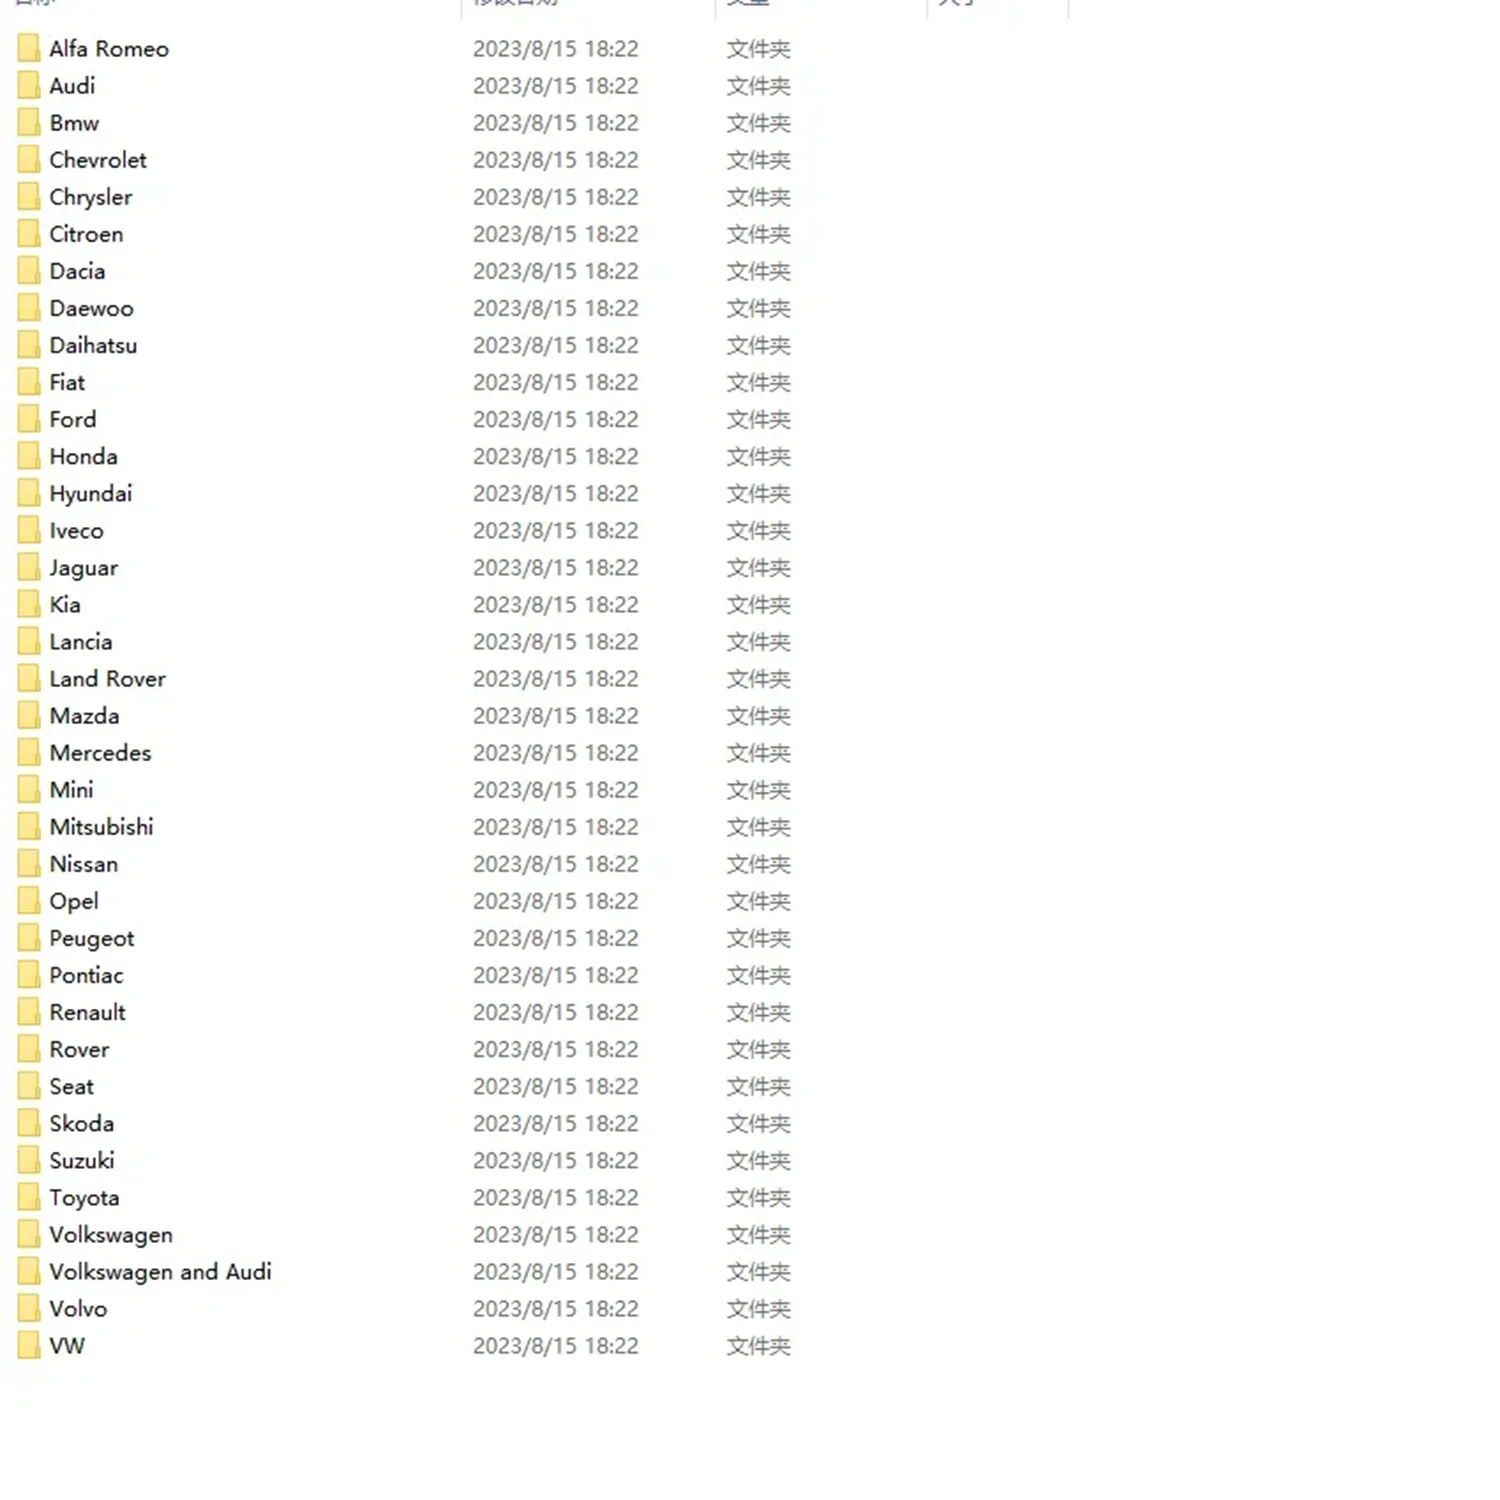This screenshot has width=1500, height=1500.
Task: Select the Jaguar folder icon
Action: (29, 567)
